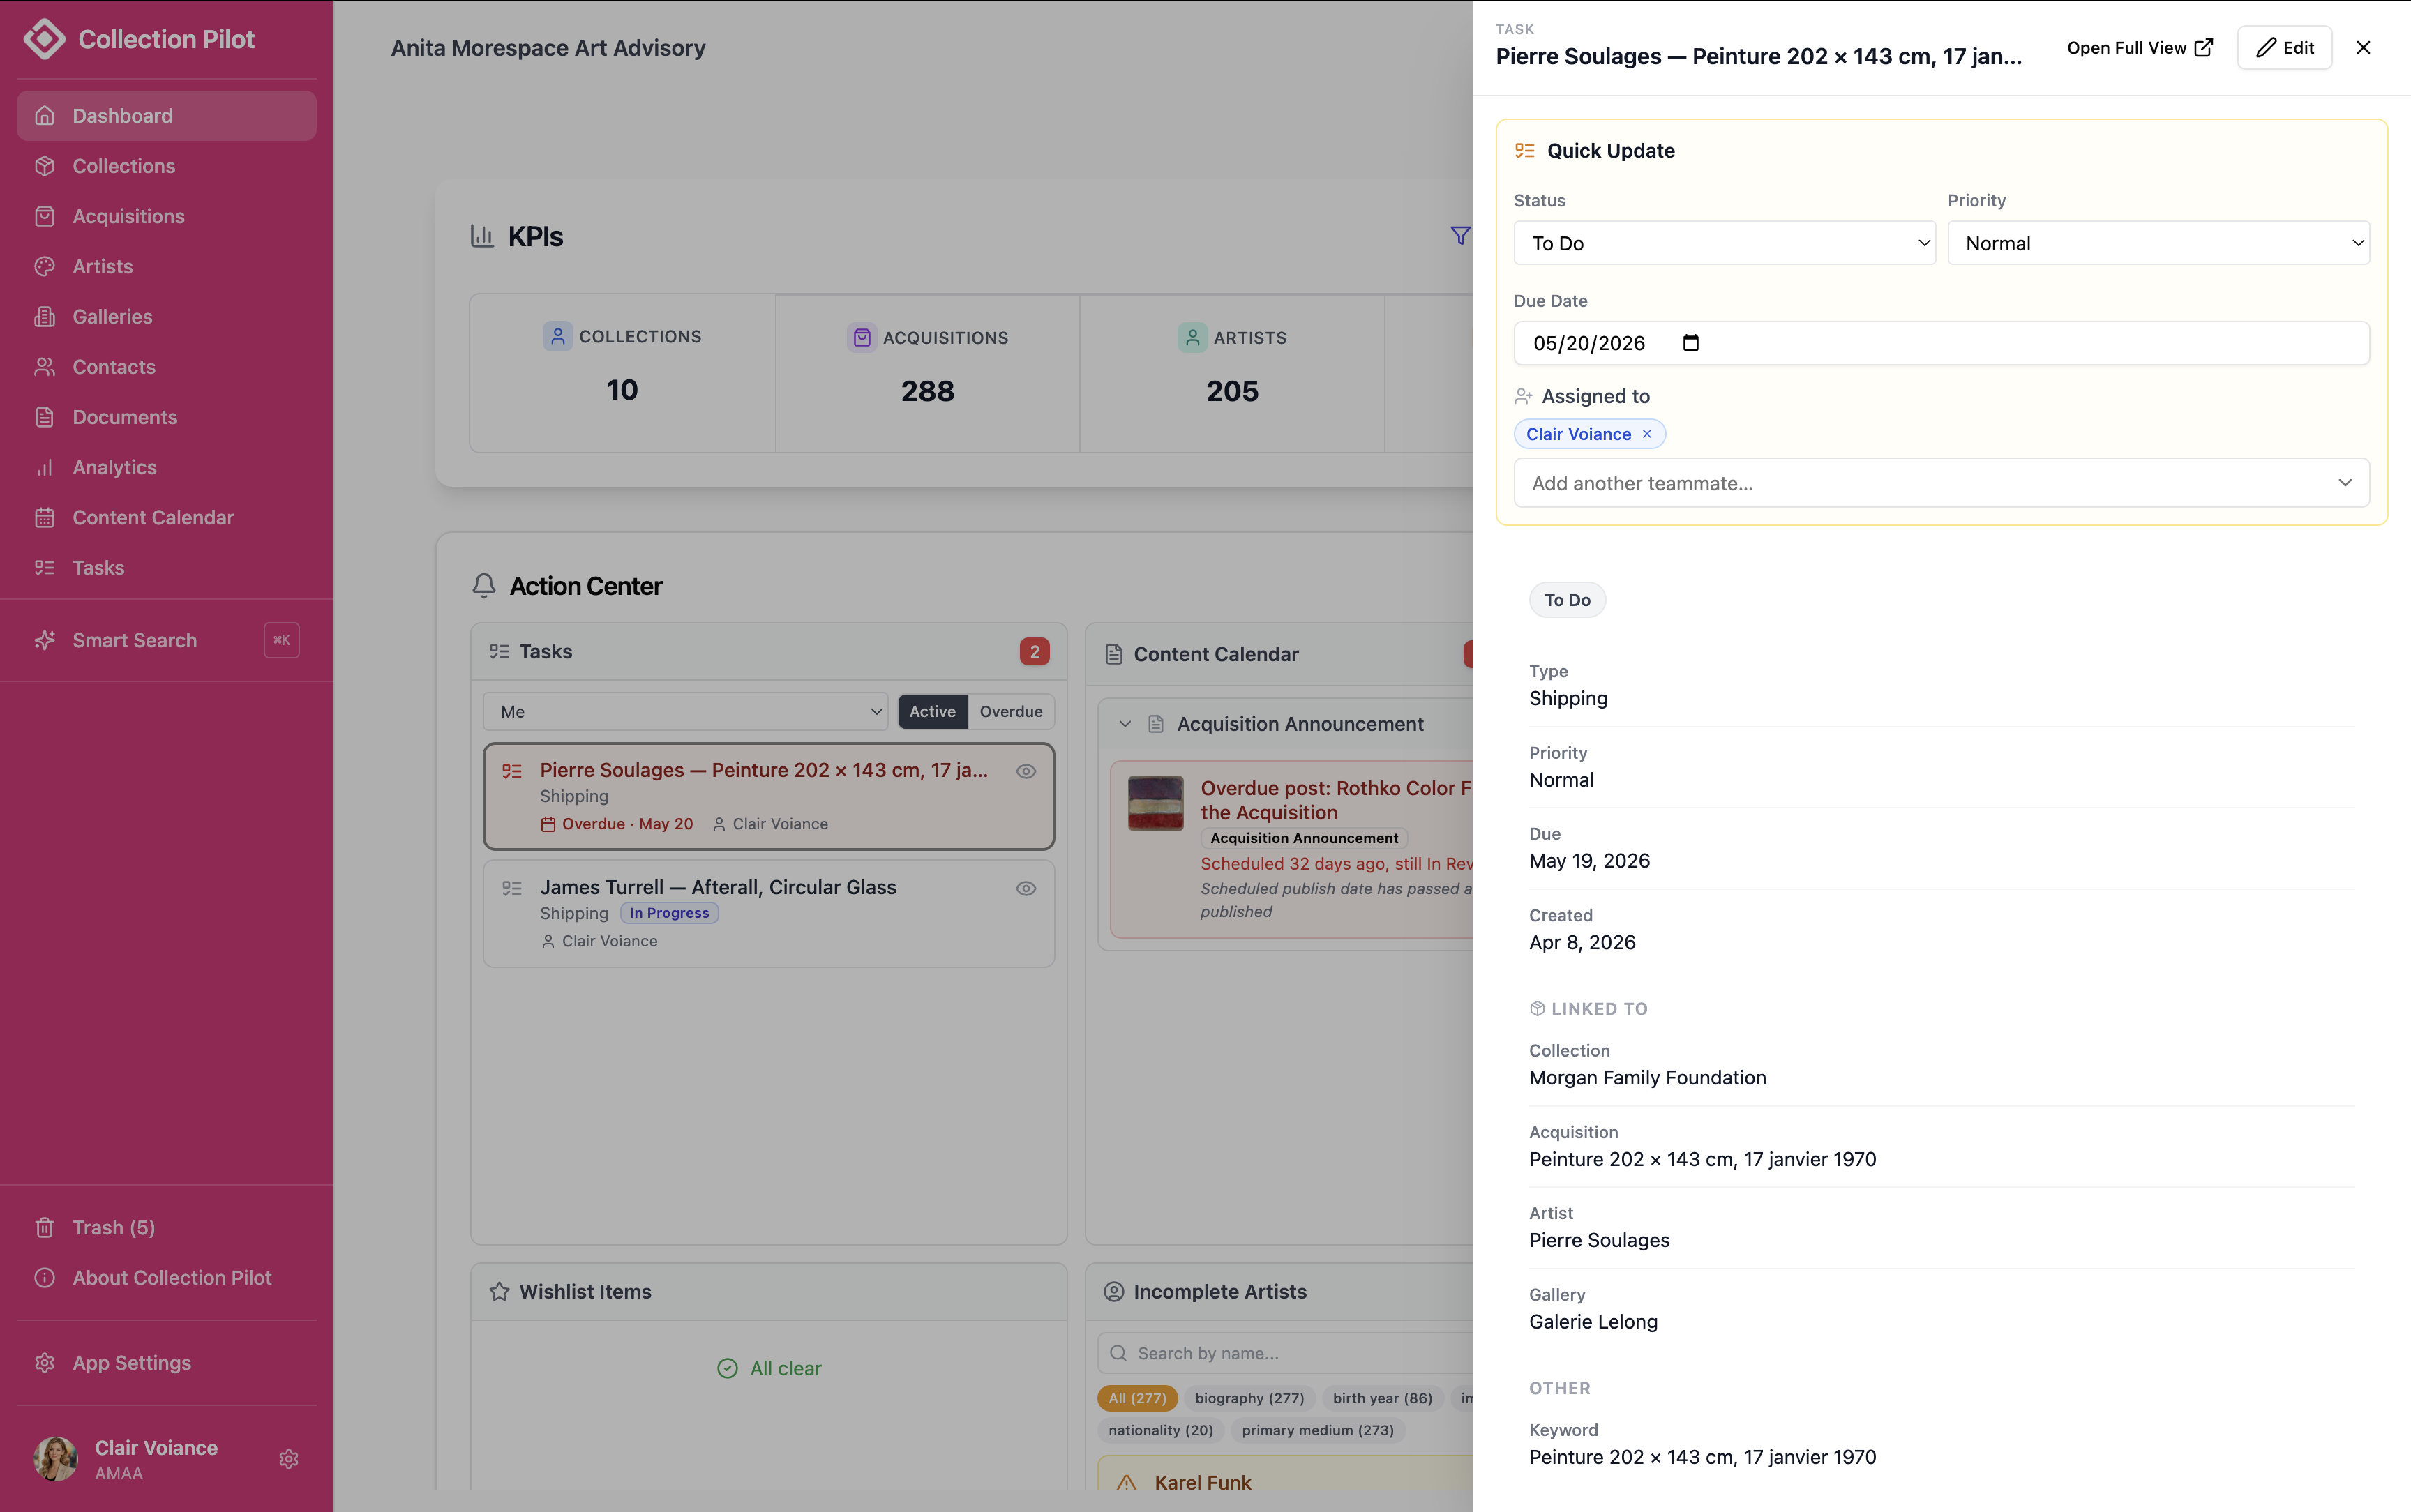The image size is (2411, 1512).
Task: Click the Incomplete Artists person icon
Action: (1114, 1291)
